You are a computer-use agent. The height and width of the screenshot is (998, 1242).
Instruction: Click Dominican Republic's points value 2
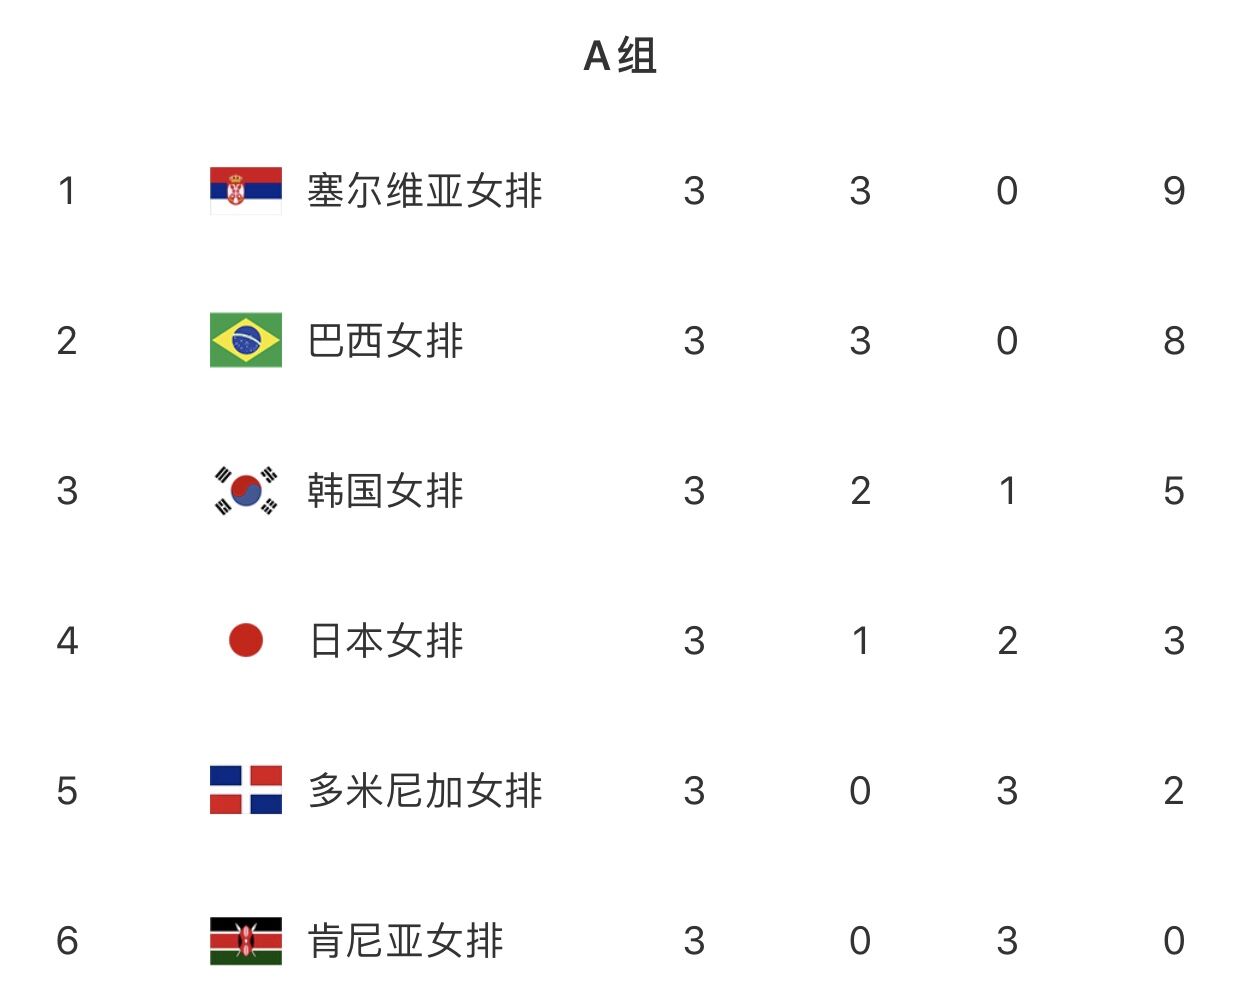click(1174, 790)
